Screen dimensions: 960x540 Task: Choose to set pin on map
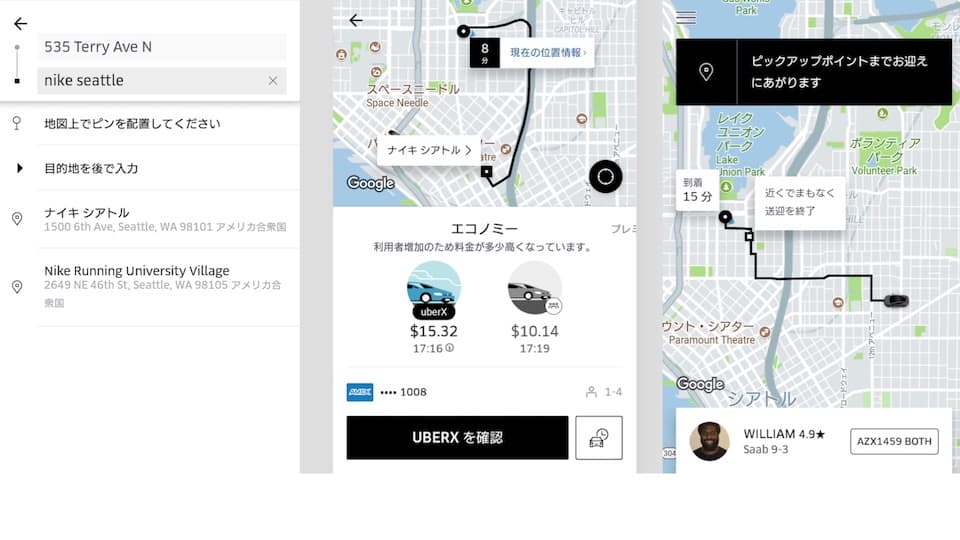point(150,124)
